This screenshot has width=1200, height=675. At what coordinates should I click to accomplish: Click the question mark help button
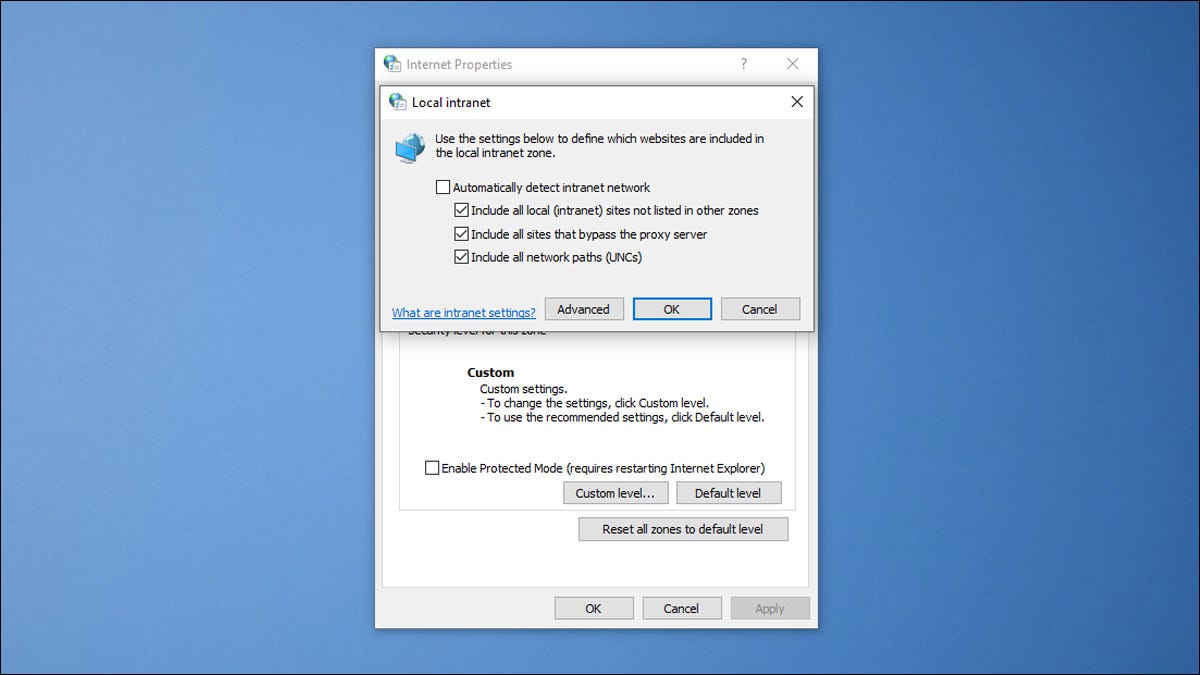tap(743, 64)
